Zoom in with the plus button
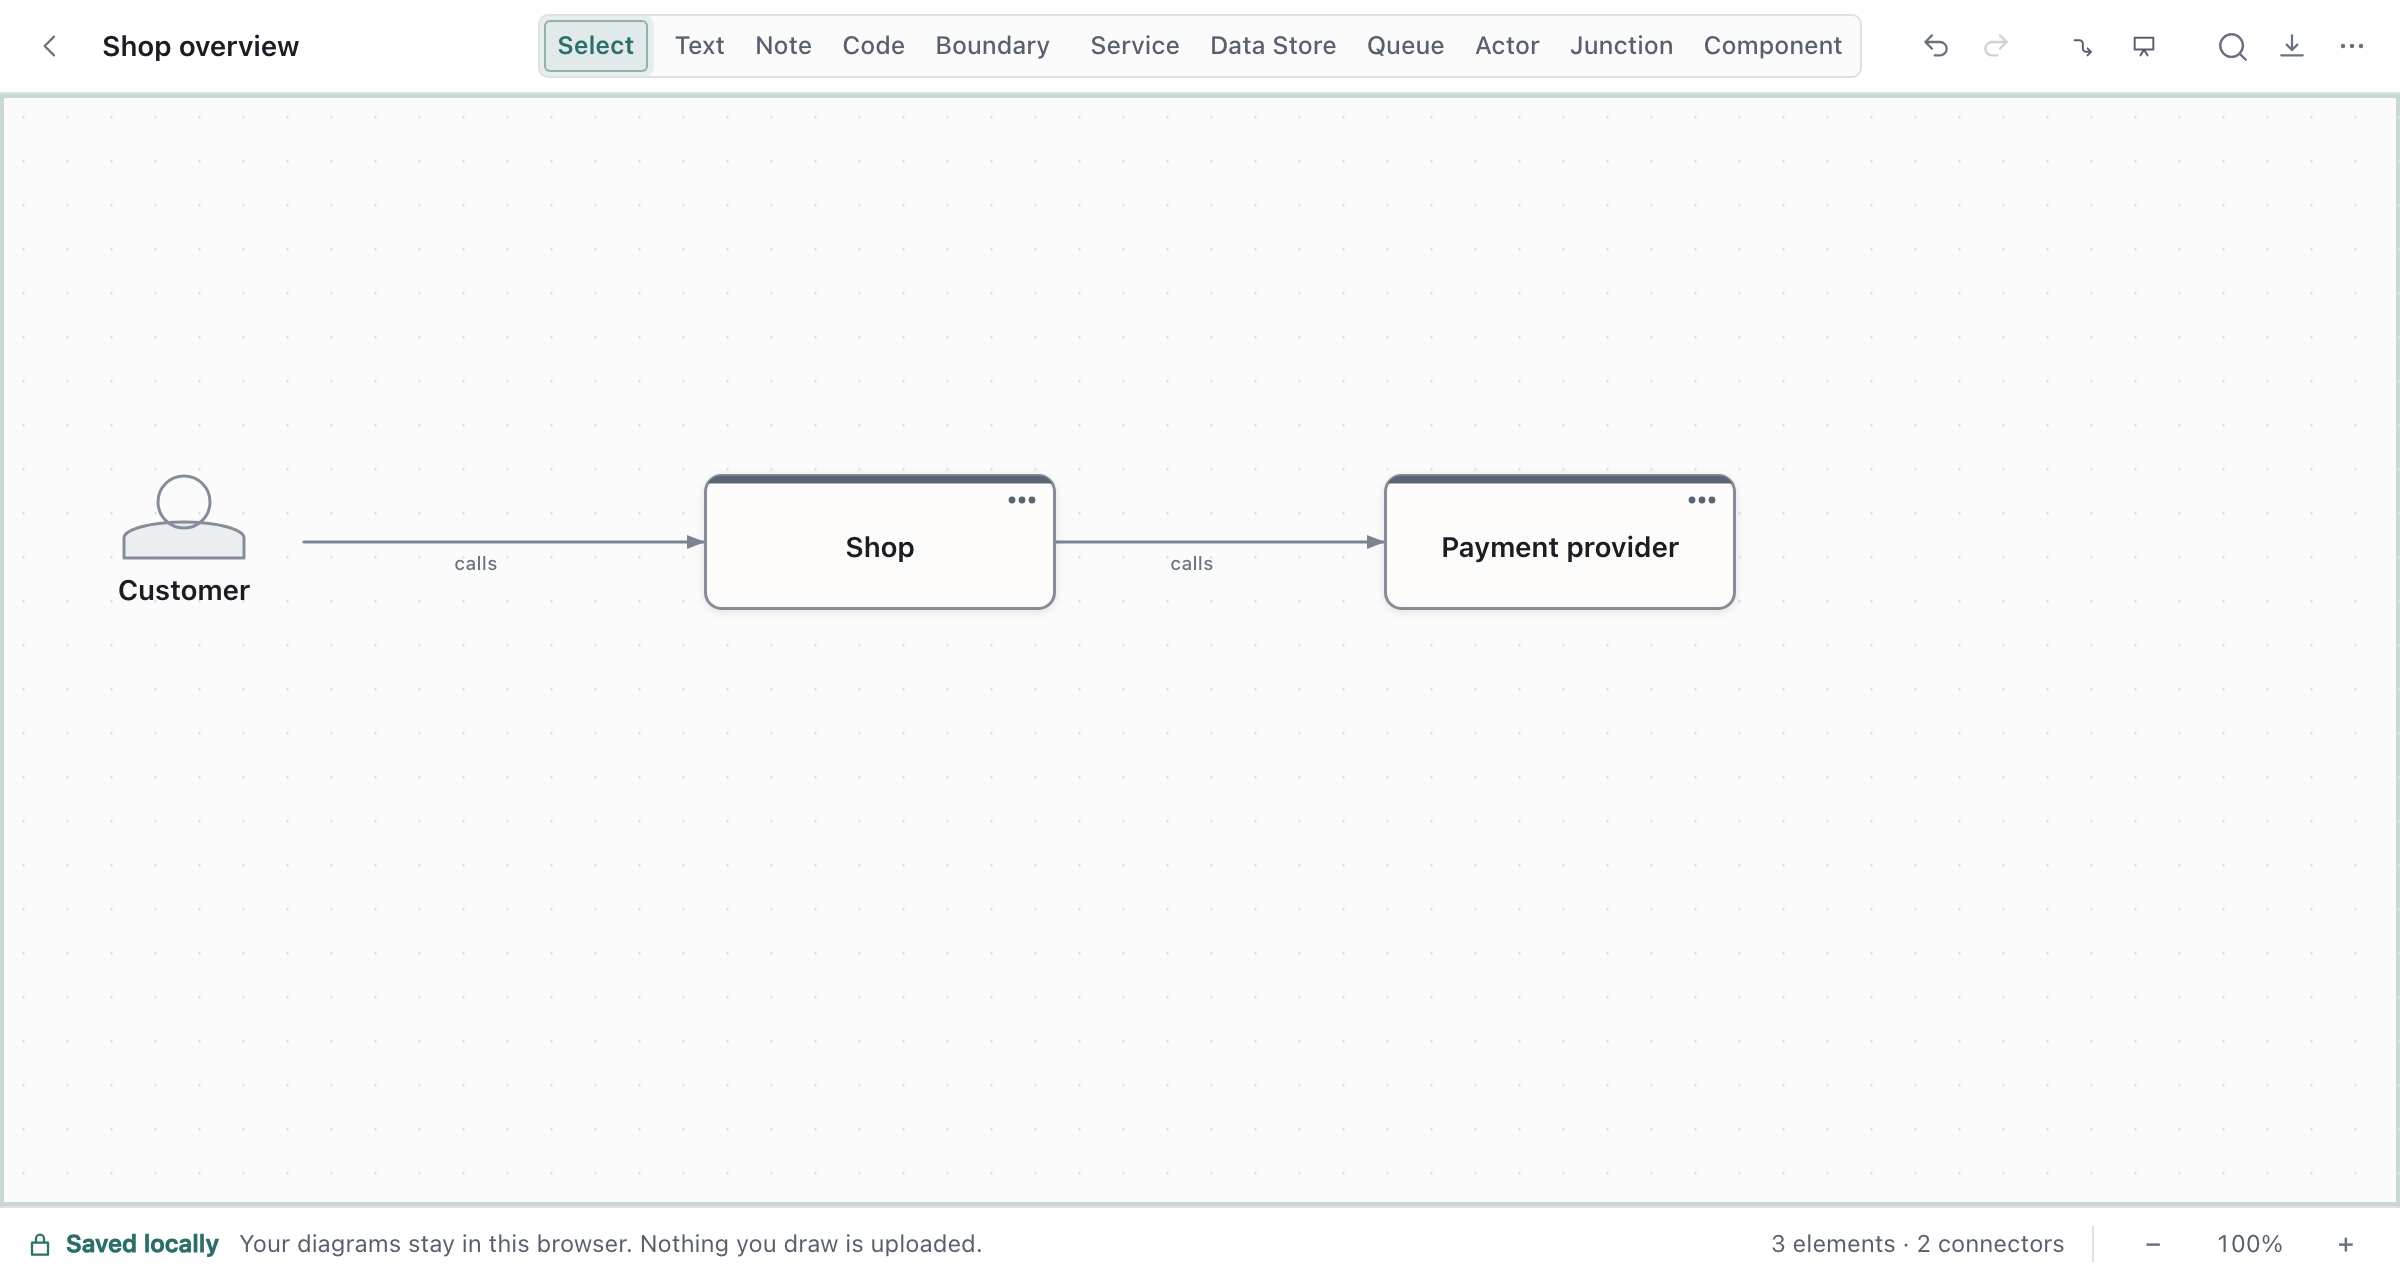 click(2346, 1244)
